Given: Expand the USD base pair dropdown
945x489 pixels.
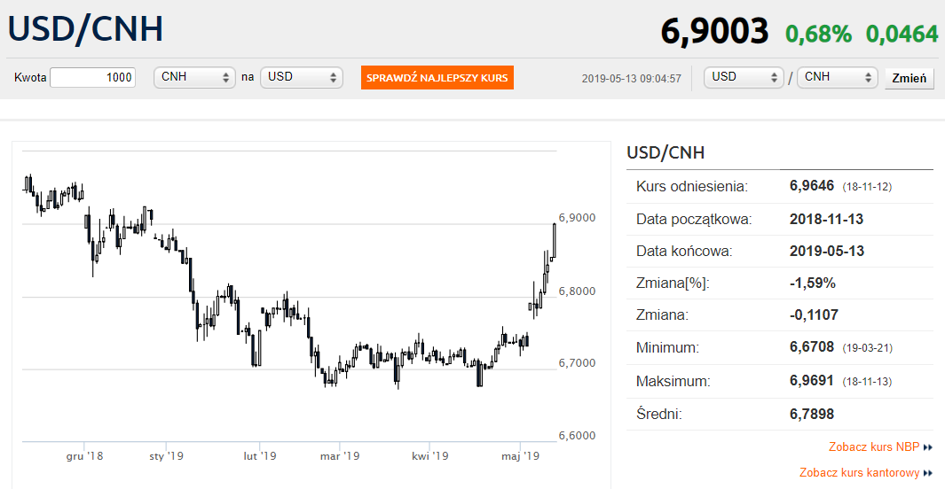Looking at the screenshot, I should click(744, 77).
